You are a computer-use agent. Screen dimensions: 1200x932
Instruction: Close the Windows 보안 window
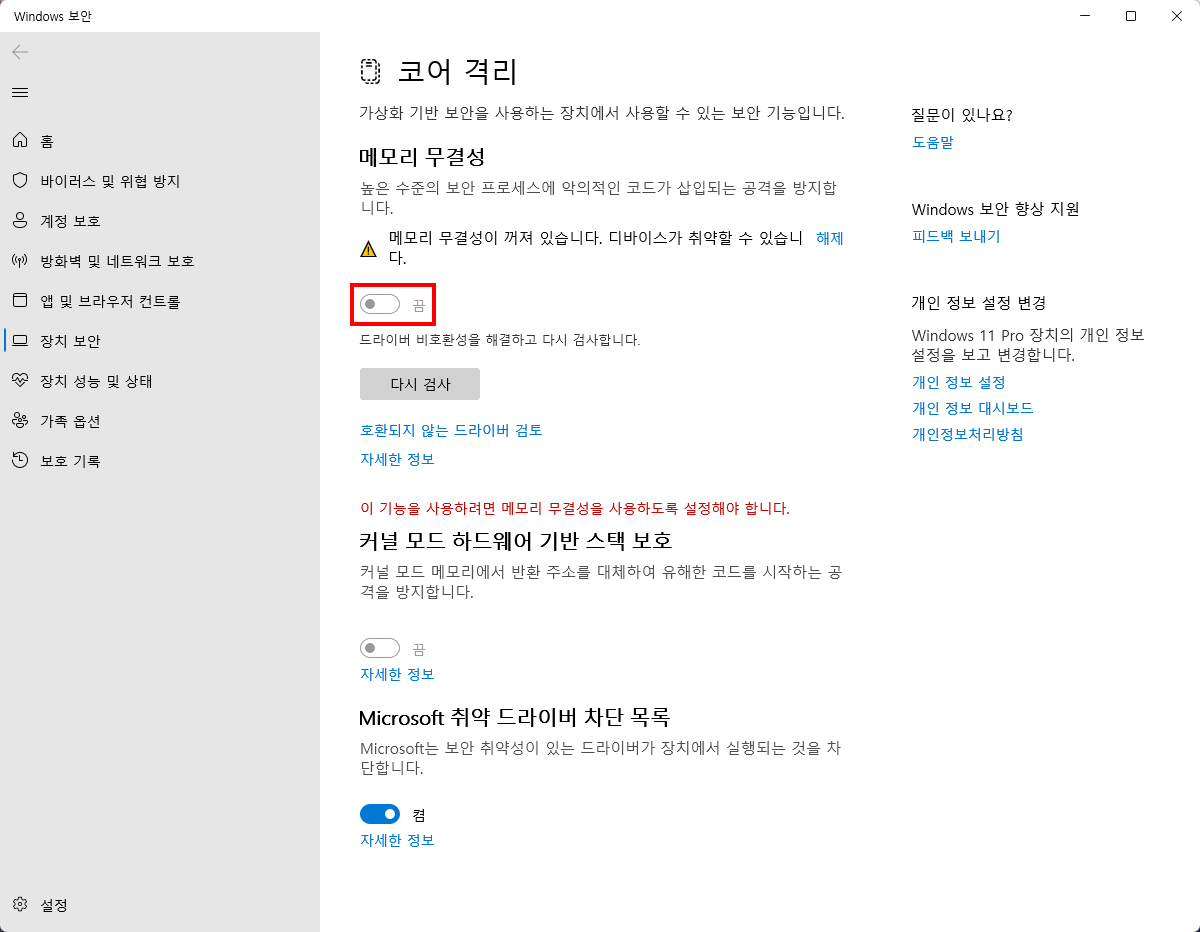pos(1177,16)
